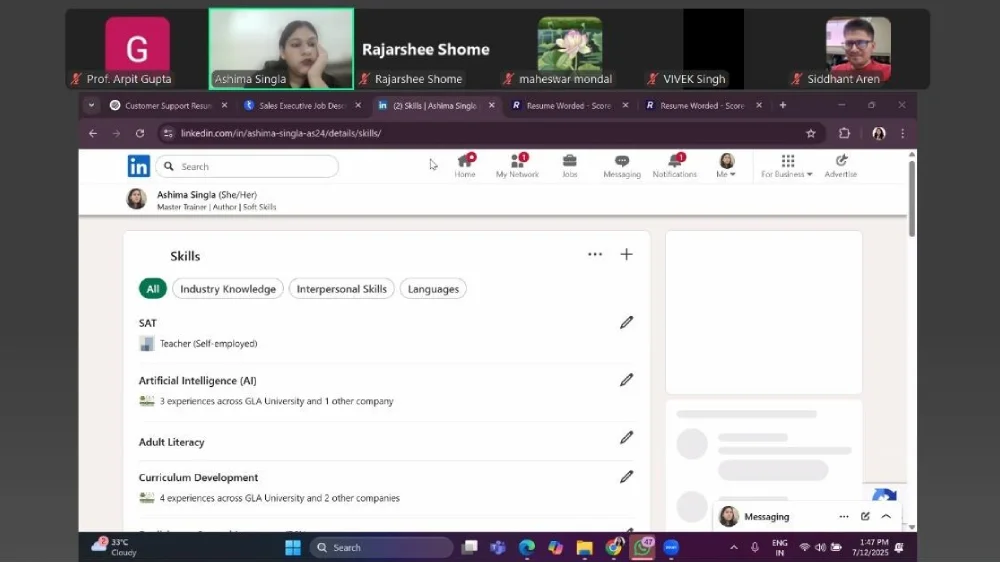Open Messaging in the top navigation

coord(621,165)
